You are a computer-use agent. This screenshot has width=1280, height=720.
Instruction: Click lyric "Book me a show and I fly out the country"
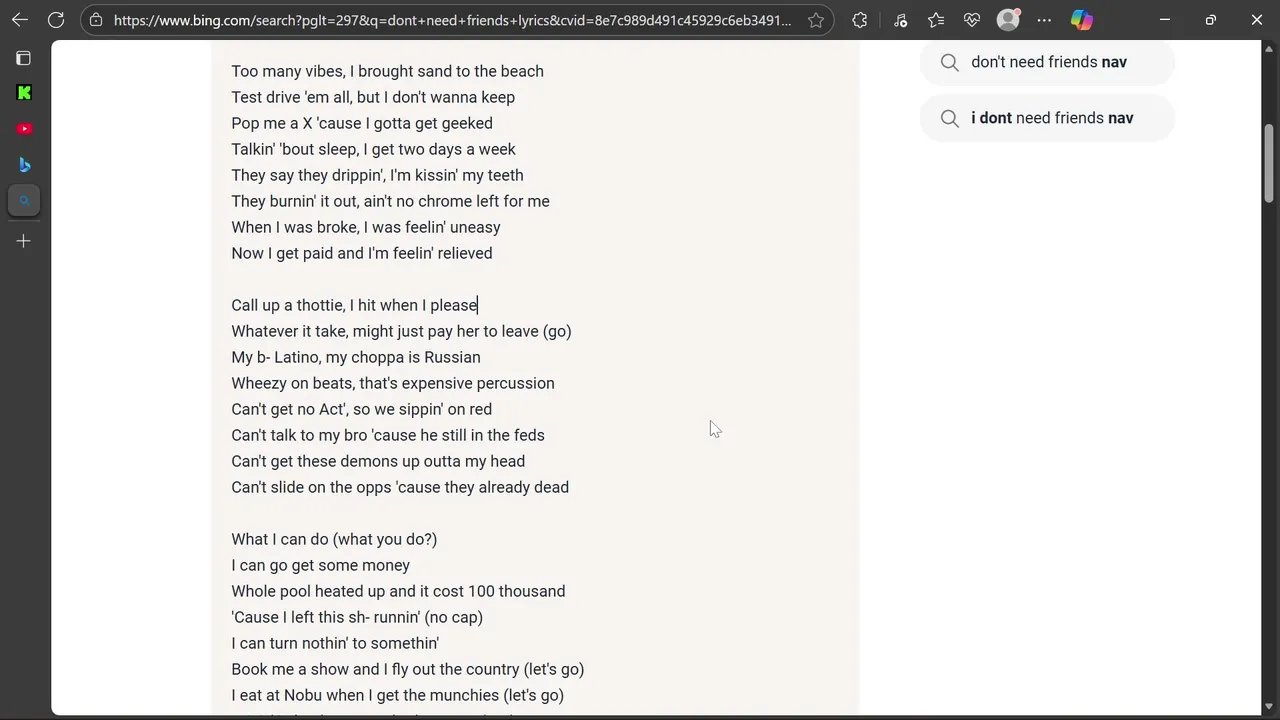click(x=375, y=669)
